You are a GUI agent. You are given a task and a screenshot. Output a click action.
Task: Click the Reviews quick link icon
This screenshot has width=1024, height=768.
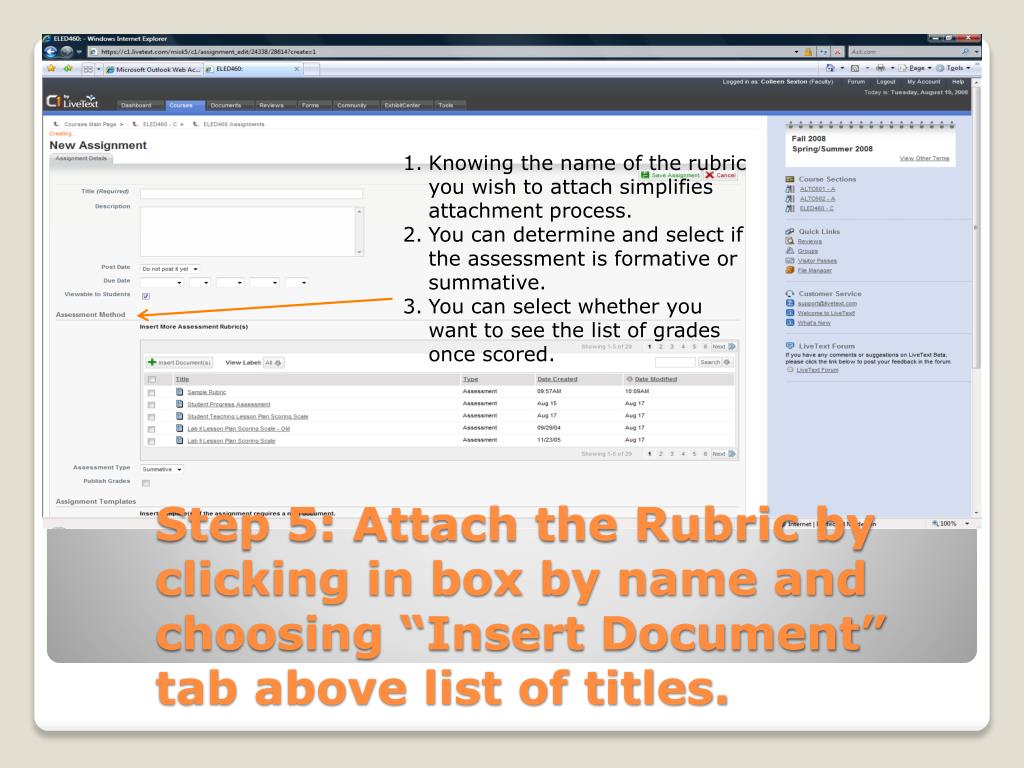[790, 241]
